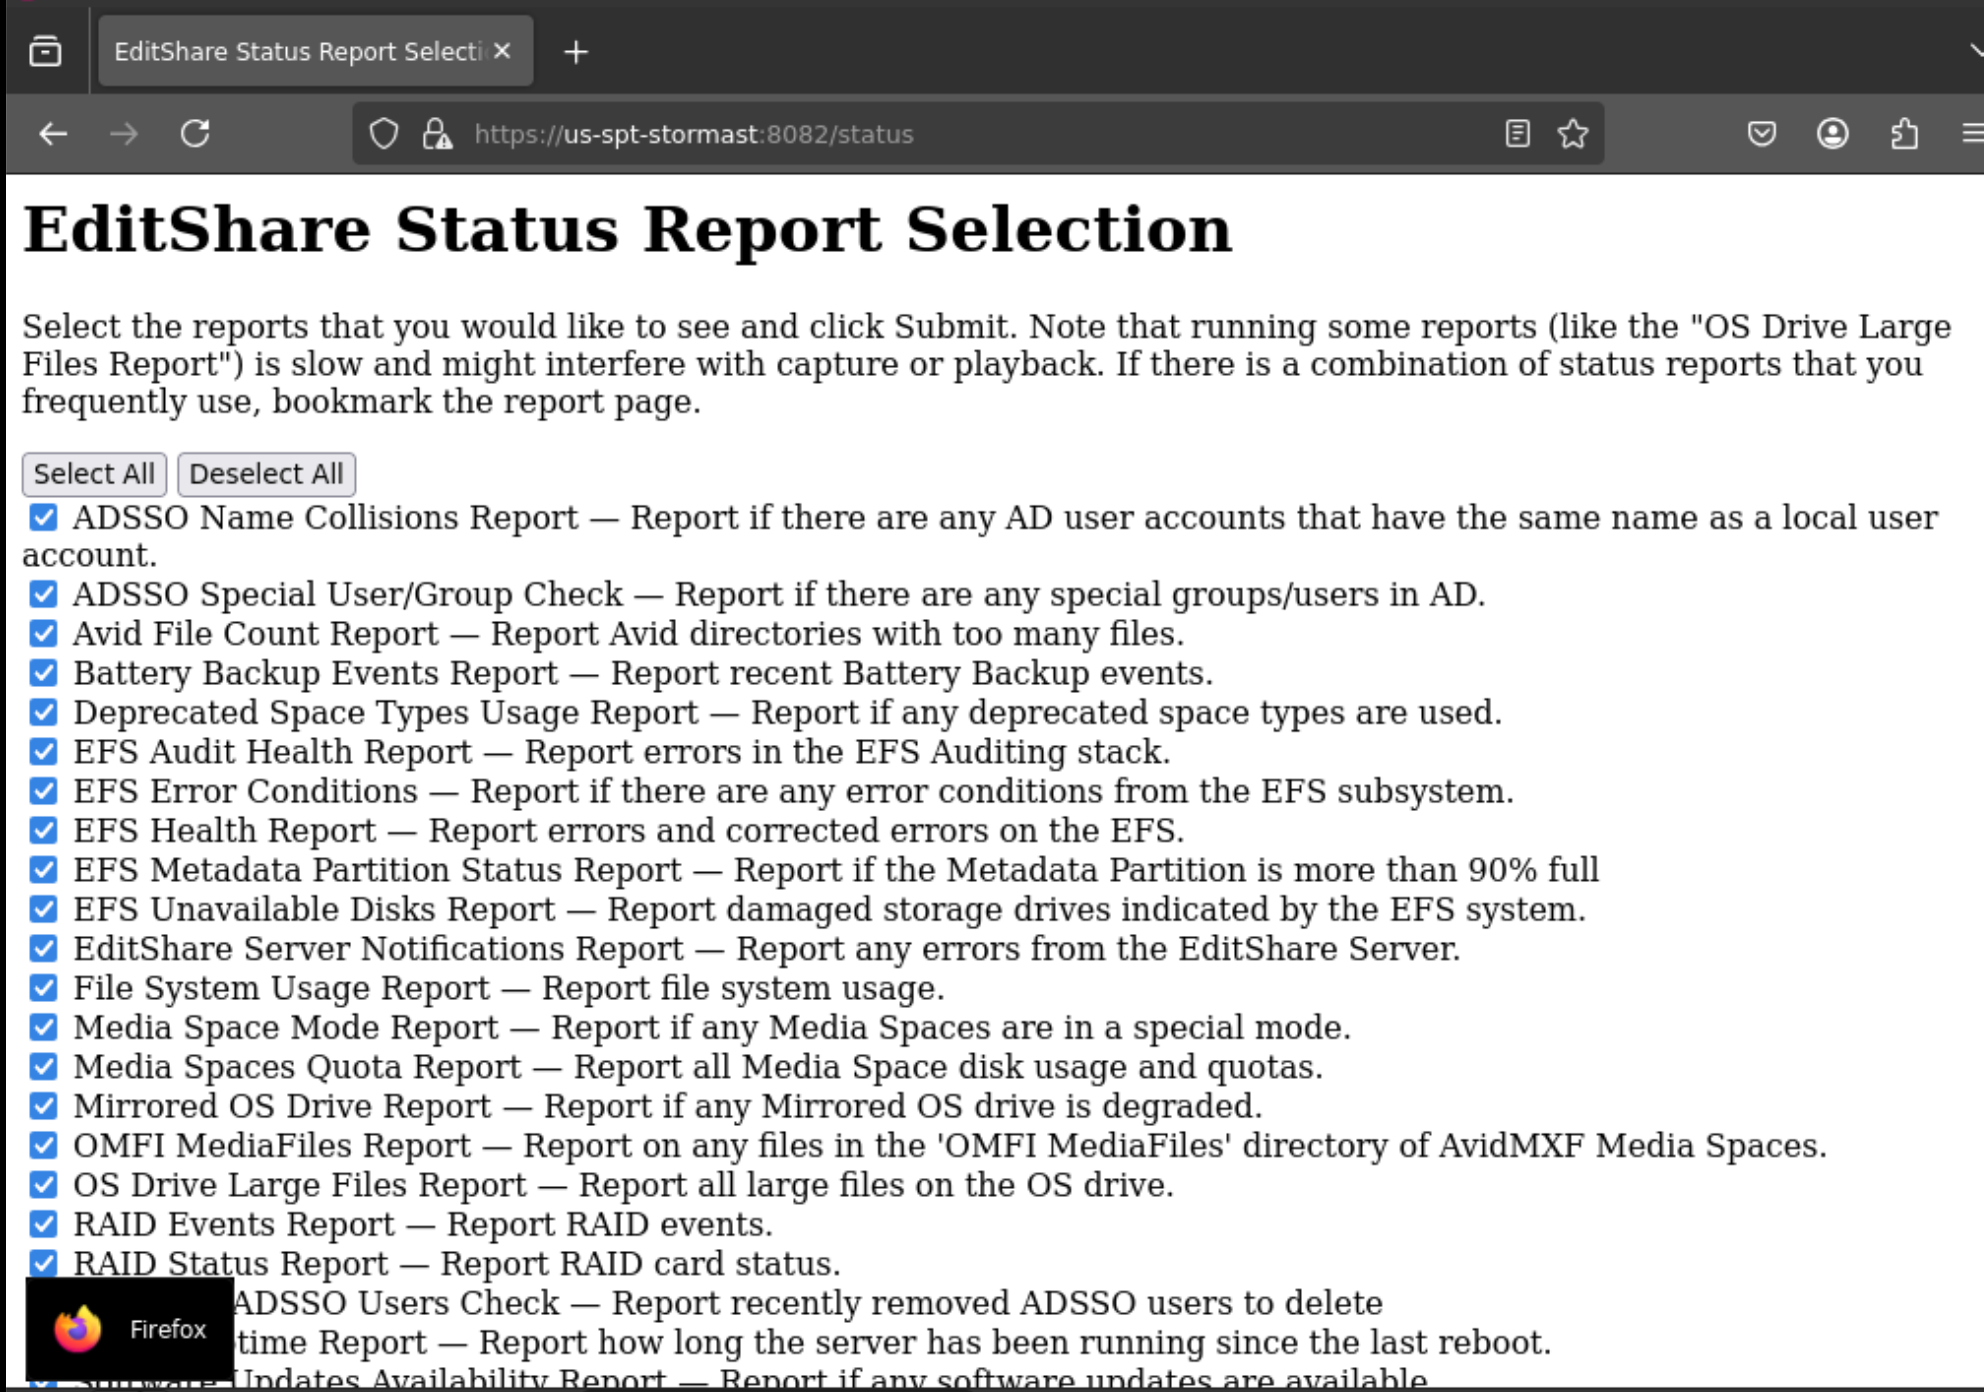Click the 'EditShare Status Report Selection' heading
1984x1392 pixels.
627,229
